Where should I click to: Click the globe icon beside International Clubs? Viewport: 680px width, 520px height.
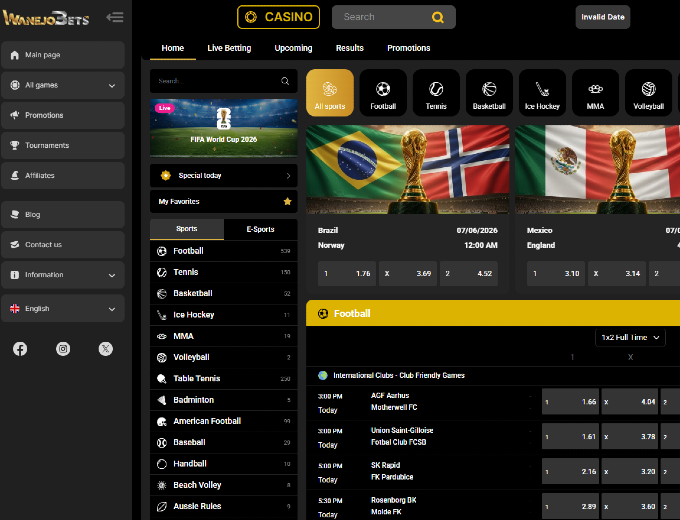[323, 375]
